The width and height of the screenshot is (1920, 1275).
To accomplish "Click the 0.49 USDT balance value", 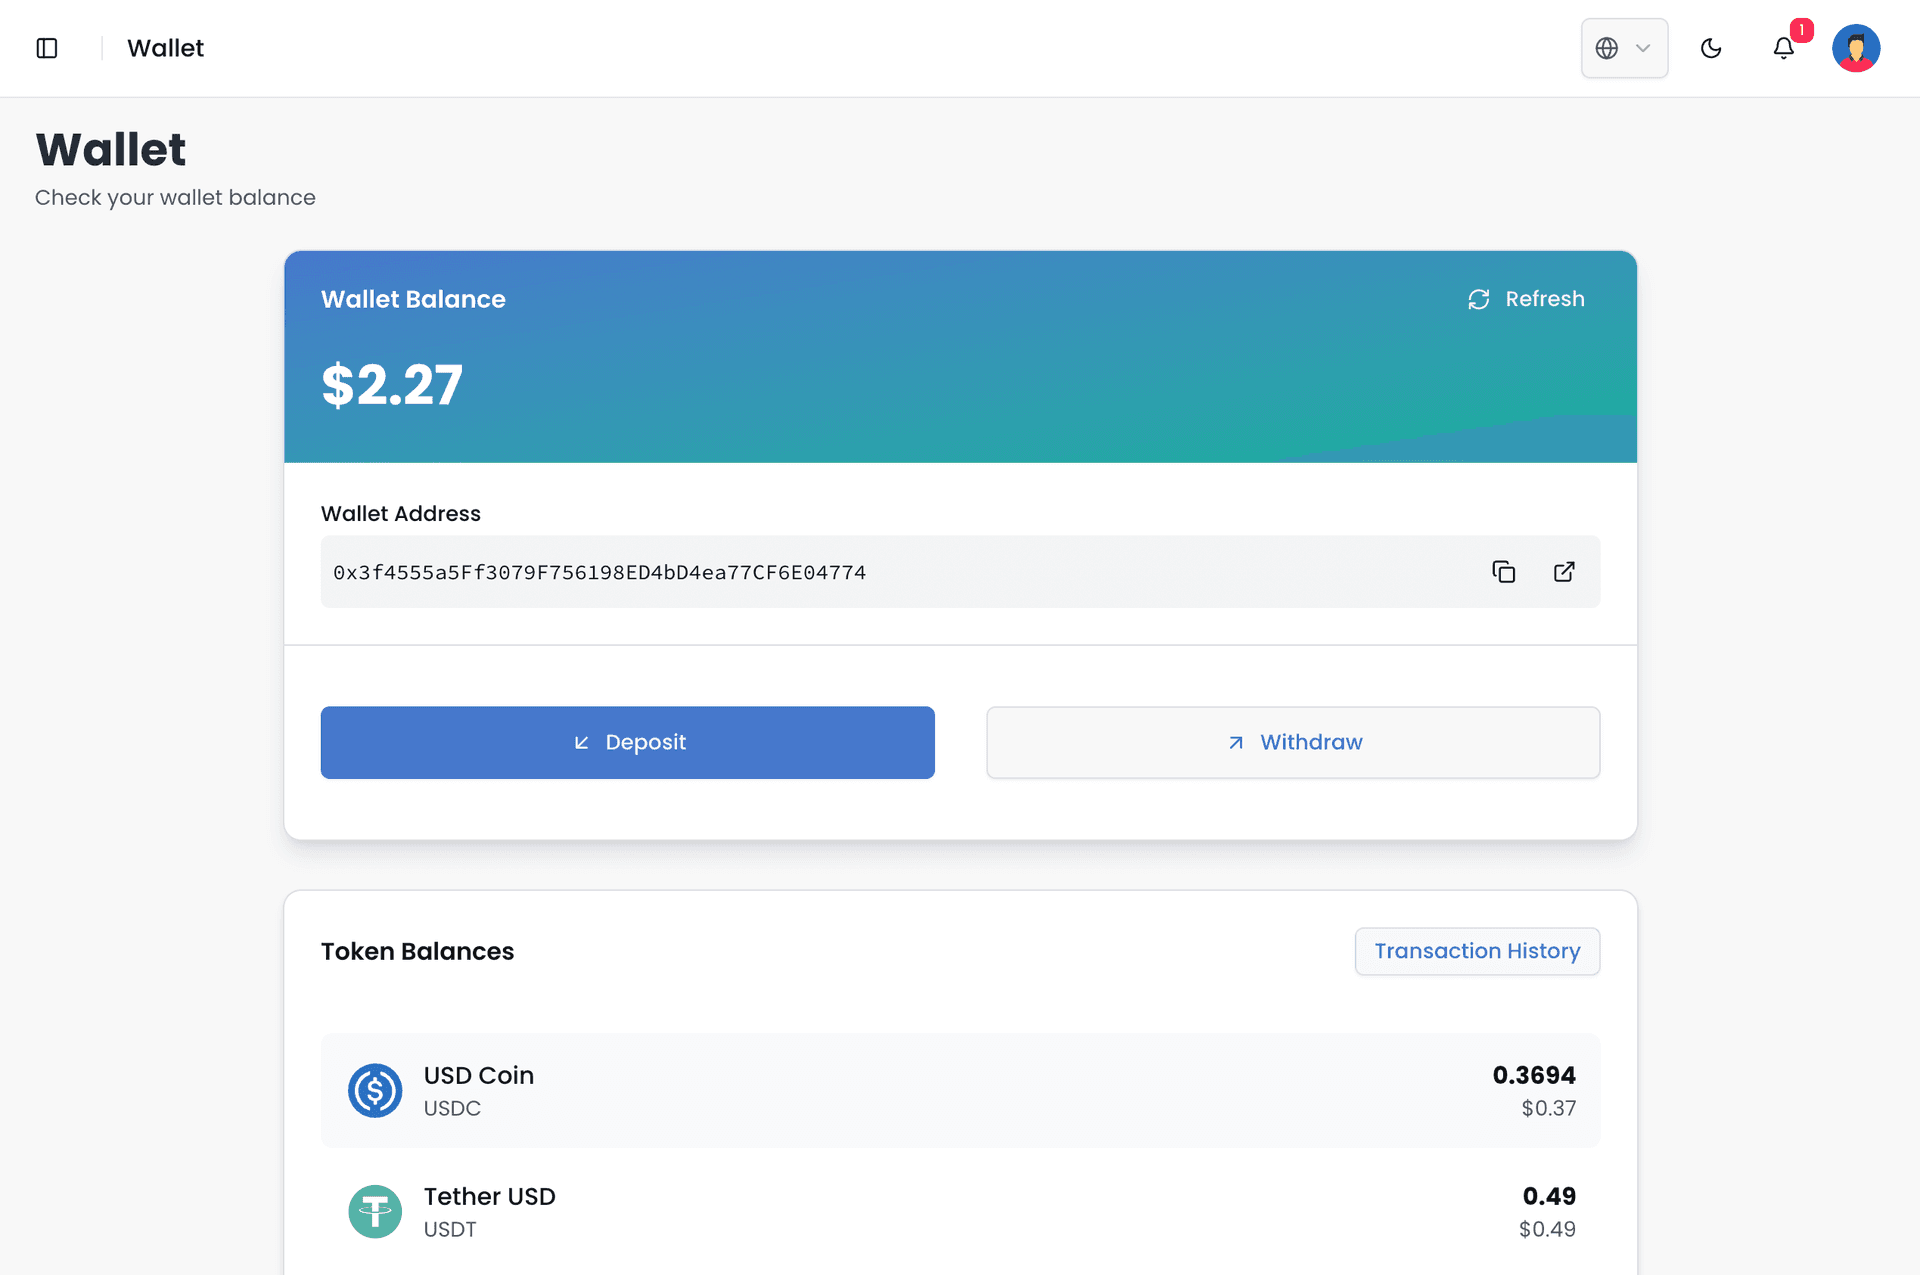I will tap(1549, 1196).
